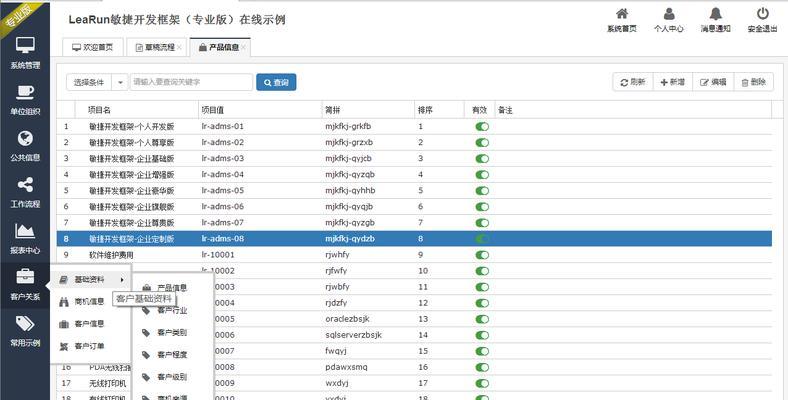Click the 简拼 column header
This screenshot has height=400, width=788.
[x=368, y=110]
